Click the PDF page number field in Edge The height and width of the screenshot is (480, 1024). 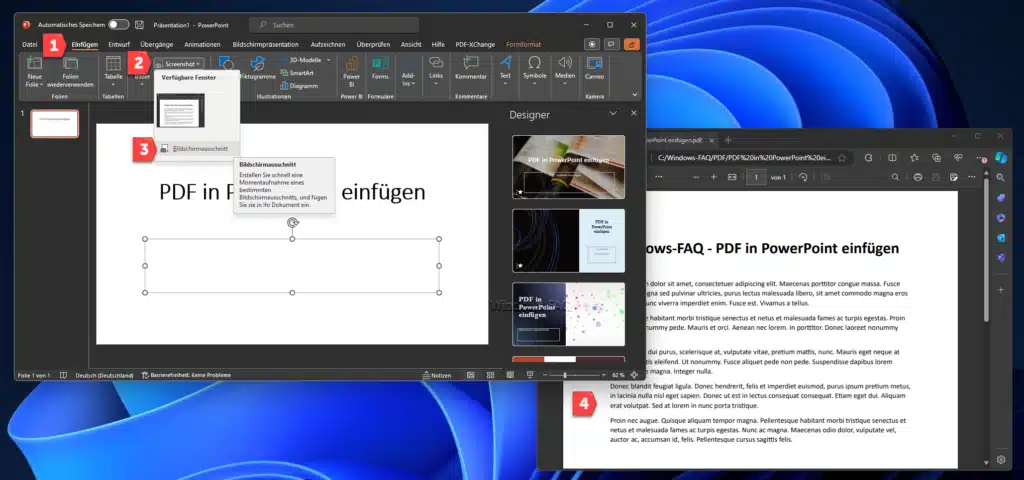[756, 177]
